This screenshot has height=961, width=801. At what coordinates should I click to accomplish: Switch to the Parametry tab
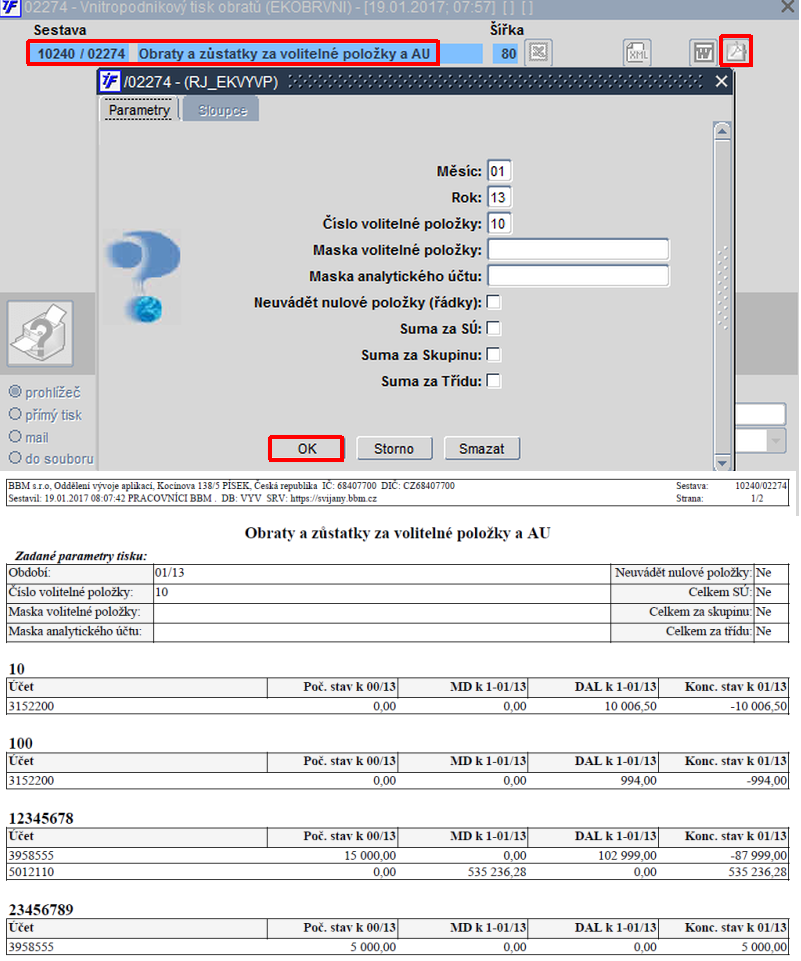click(x=139, y=110)
